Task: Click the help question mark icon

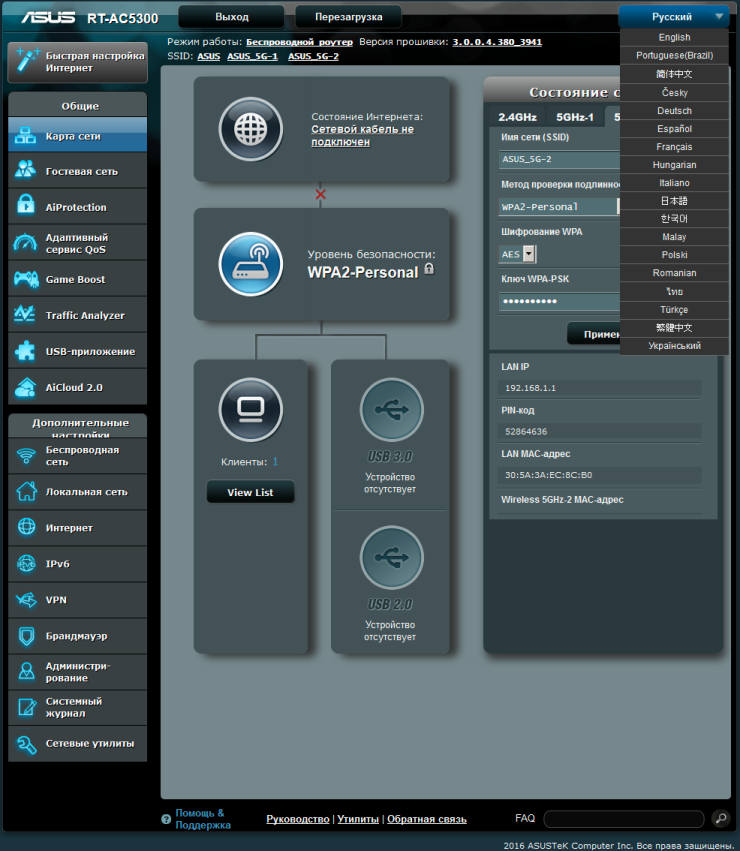Action: [x=166, y=819]
